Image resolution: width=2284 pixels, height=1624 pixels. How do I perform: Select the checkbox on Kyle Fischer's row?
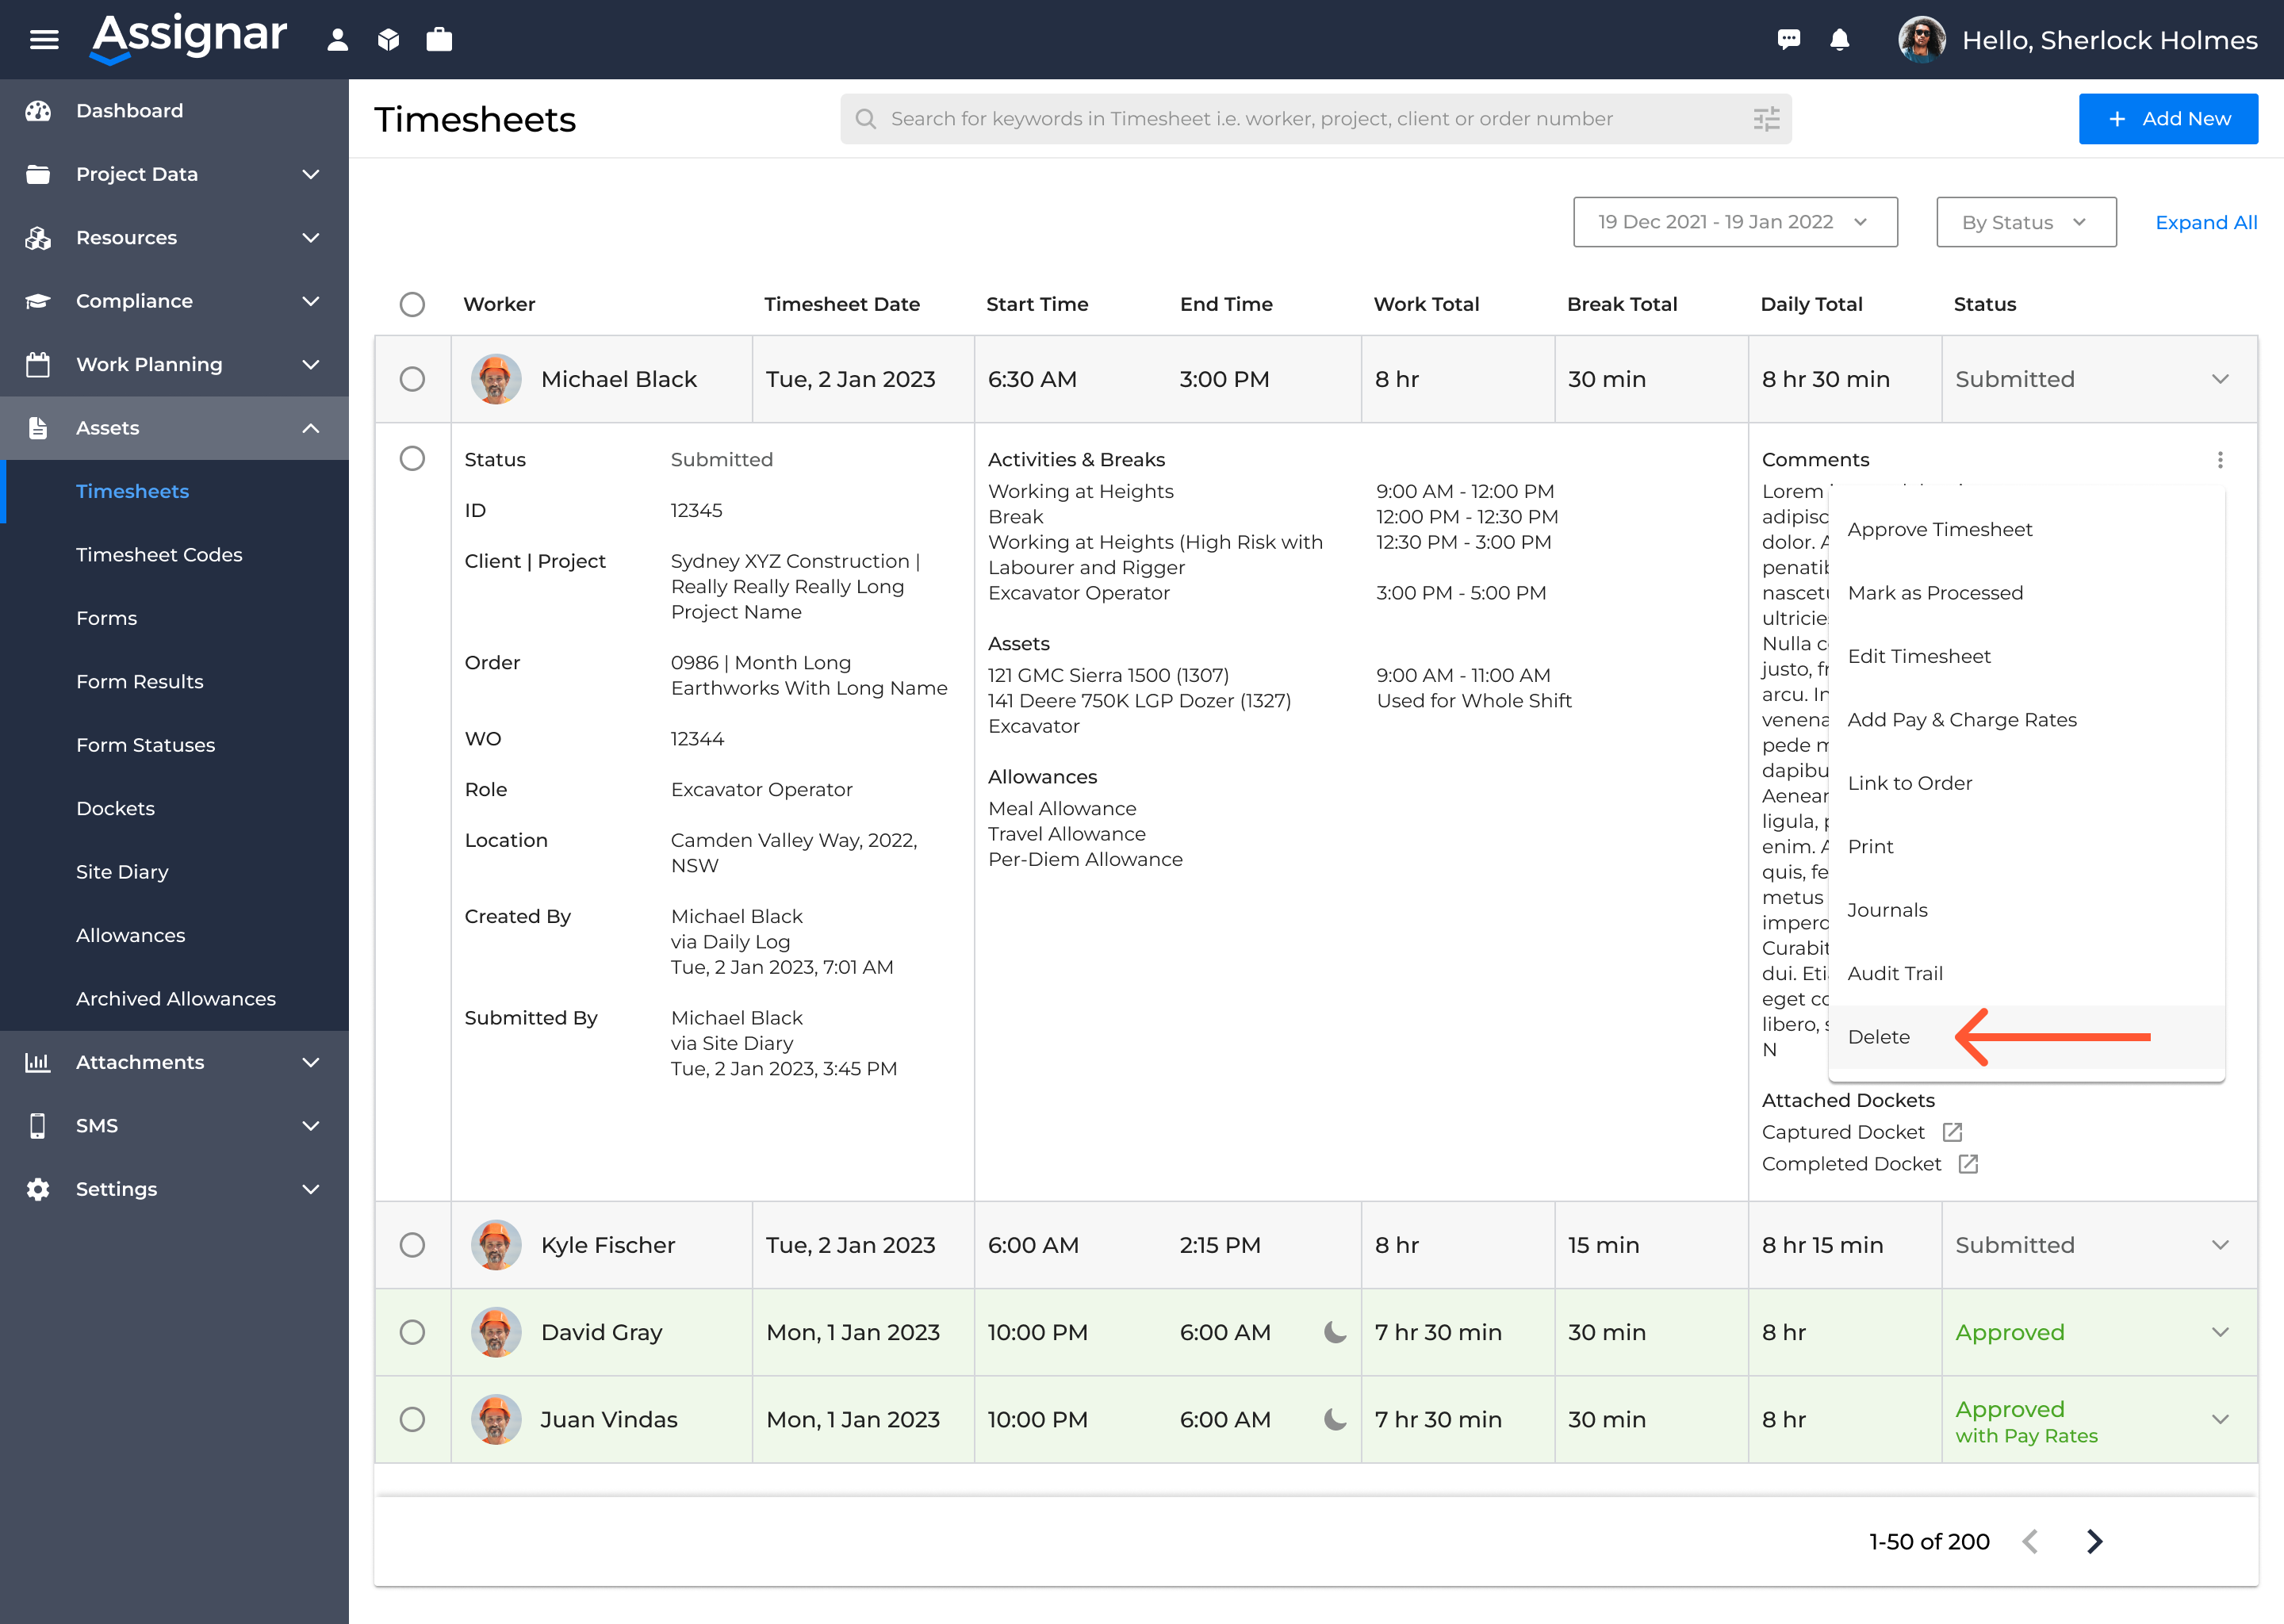(412, 1245)
